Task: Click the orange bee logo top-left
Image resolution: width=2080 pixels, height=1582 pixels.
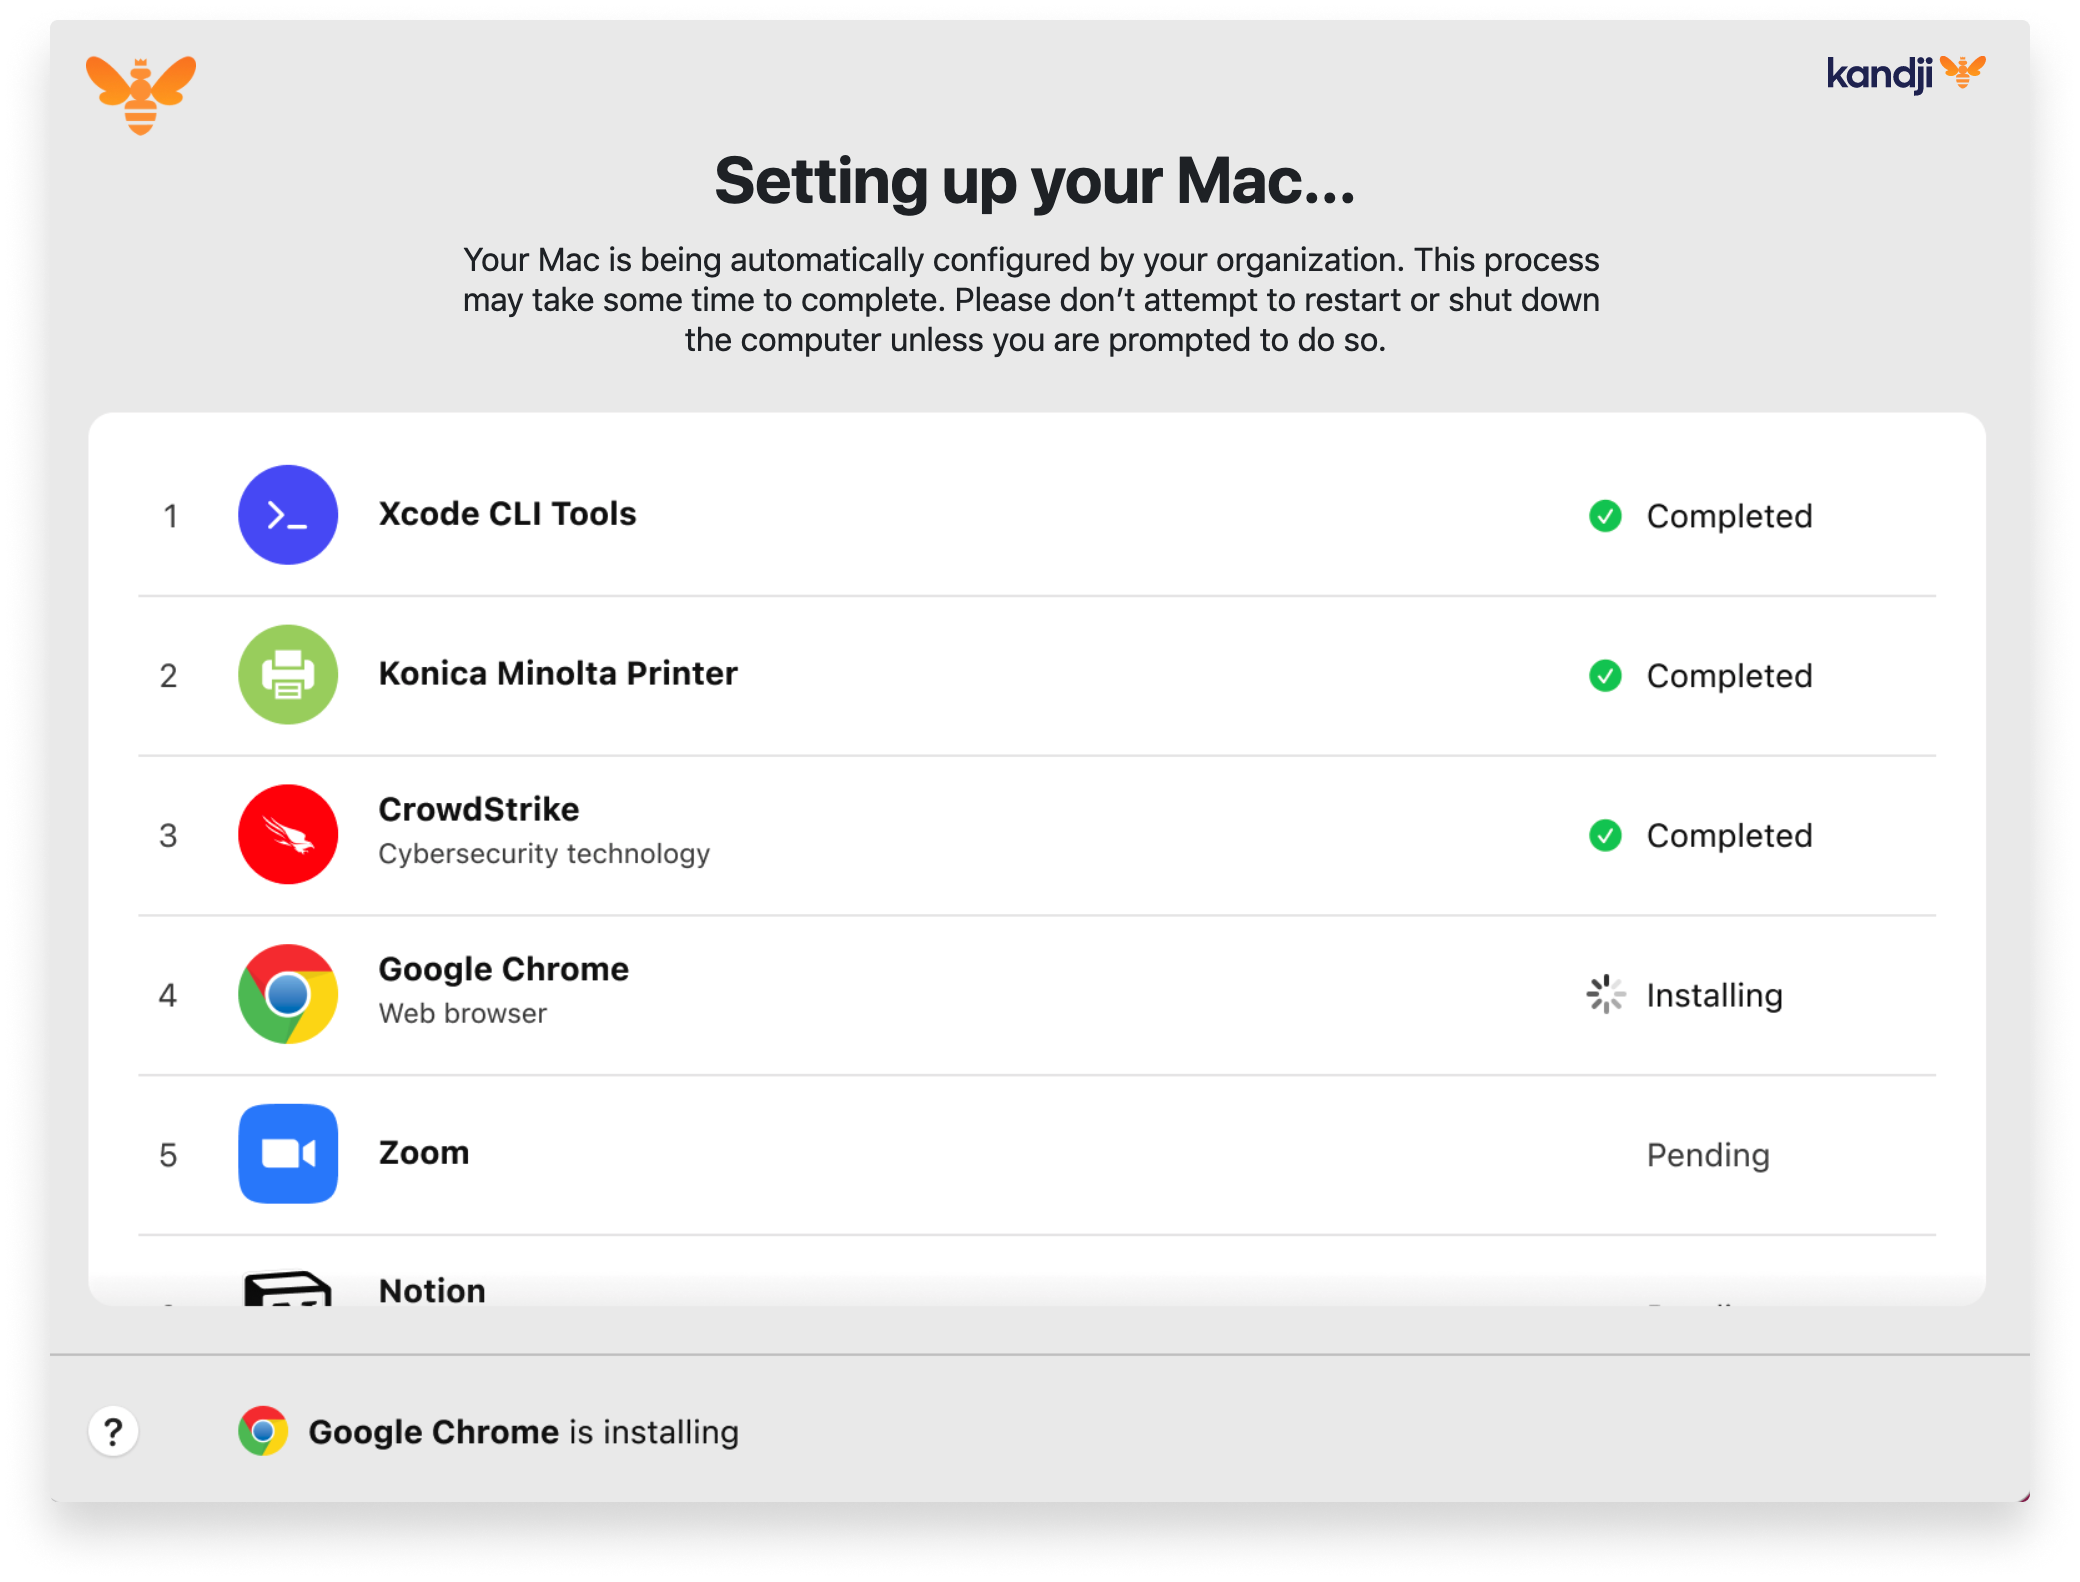Action: [141, 94]
